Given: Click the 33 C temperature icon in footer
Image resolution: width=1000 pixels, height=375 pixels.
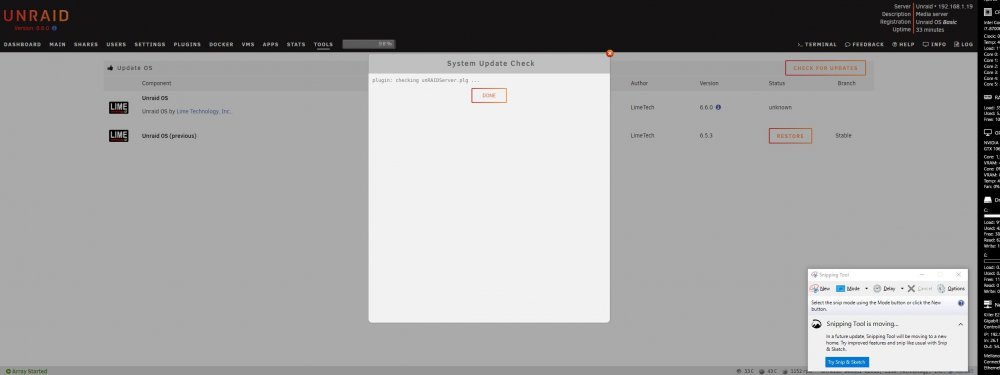Looking at the screenshot, I should 739,371.
